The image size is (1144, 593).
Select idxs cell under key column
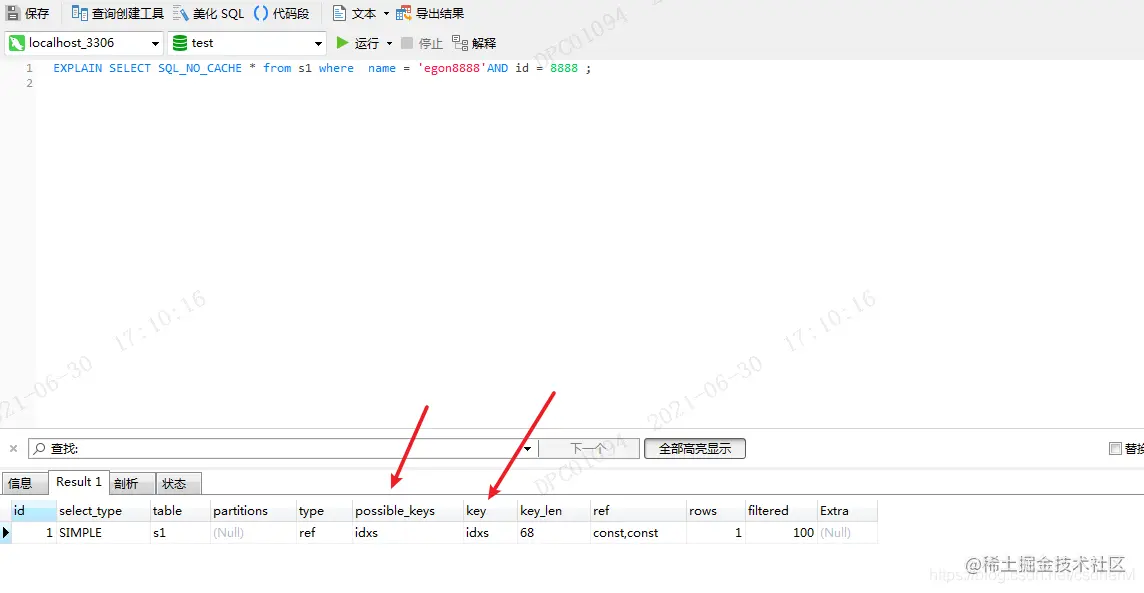490,532
